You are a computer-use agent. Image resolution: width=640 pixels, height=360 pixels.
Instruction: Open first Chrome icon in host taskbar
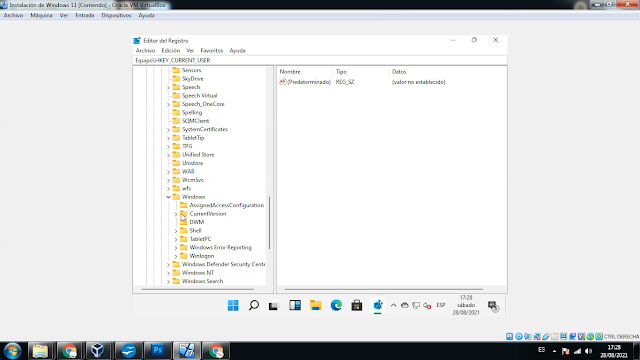tap(69, 351)
